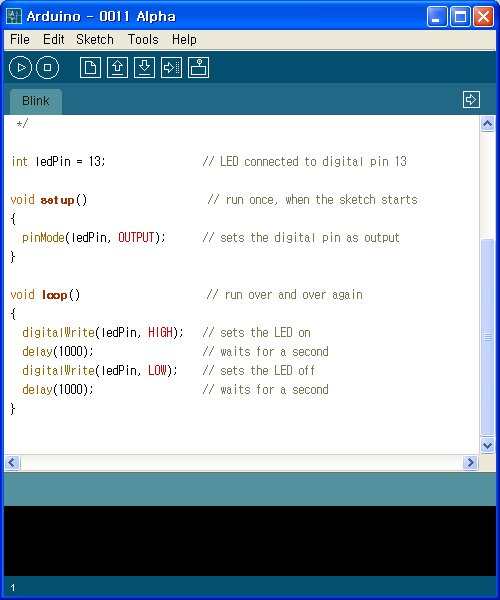
Task: Click the Arduino title bar app icon
Action: click(x=14, y=16)
